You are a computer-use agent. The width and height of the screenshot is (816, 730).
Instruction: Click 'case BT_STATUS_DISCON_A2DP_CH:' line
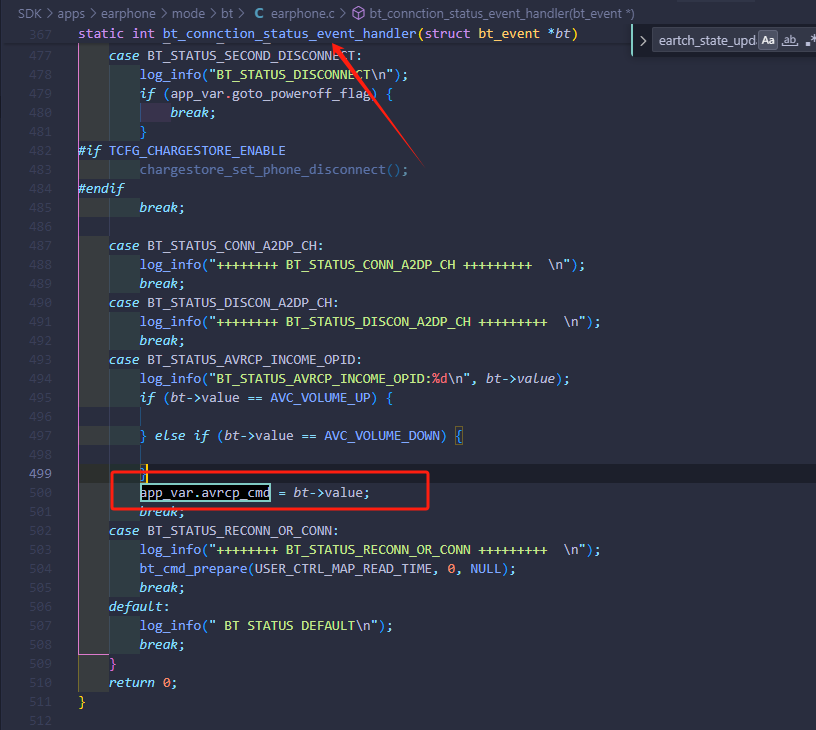(224, 303)
